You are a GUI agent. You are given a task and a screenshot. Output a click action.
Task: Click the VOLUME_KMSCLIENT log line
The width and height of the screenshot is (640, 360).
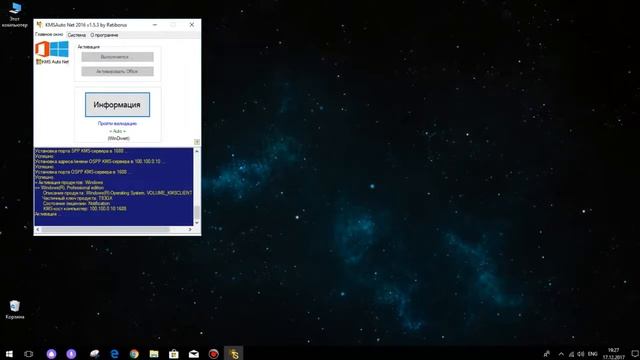click(117, 193)
